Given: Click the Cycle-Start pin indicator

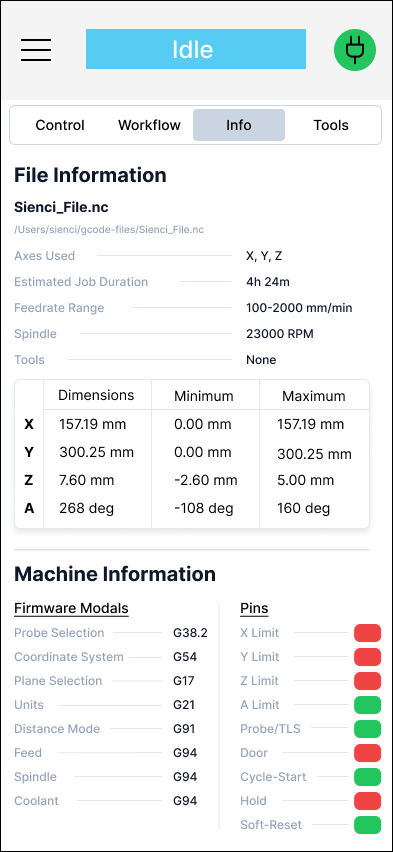Looking at the screenshot, I should coord(367,776).
